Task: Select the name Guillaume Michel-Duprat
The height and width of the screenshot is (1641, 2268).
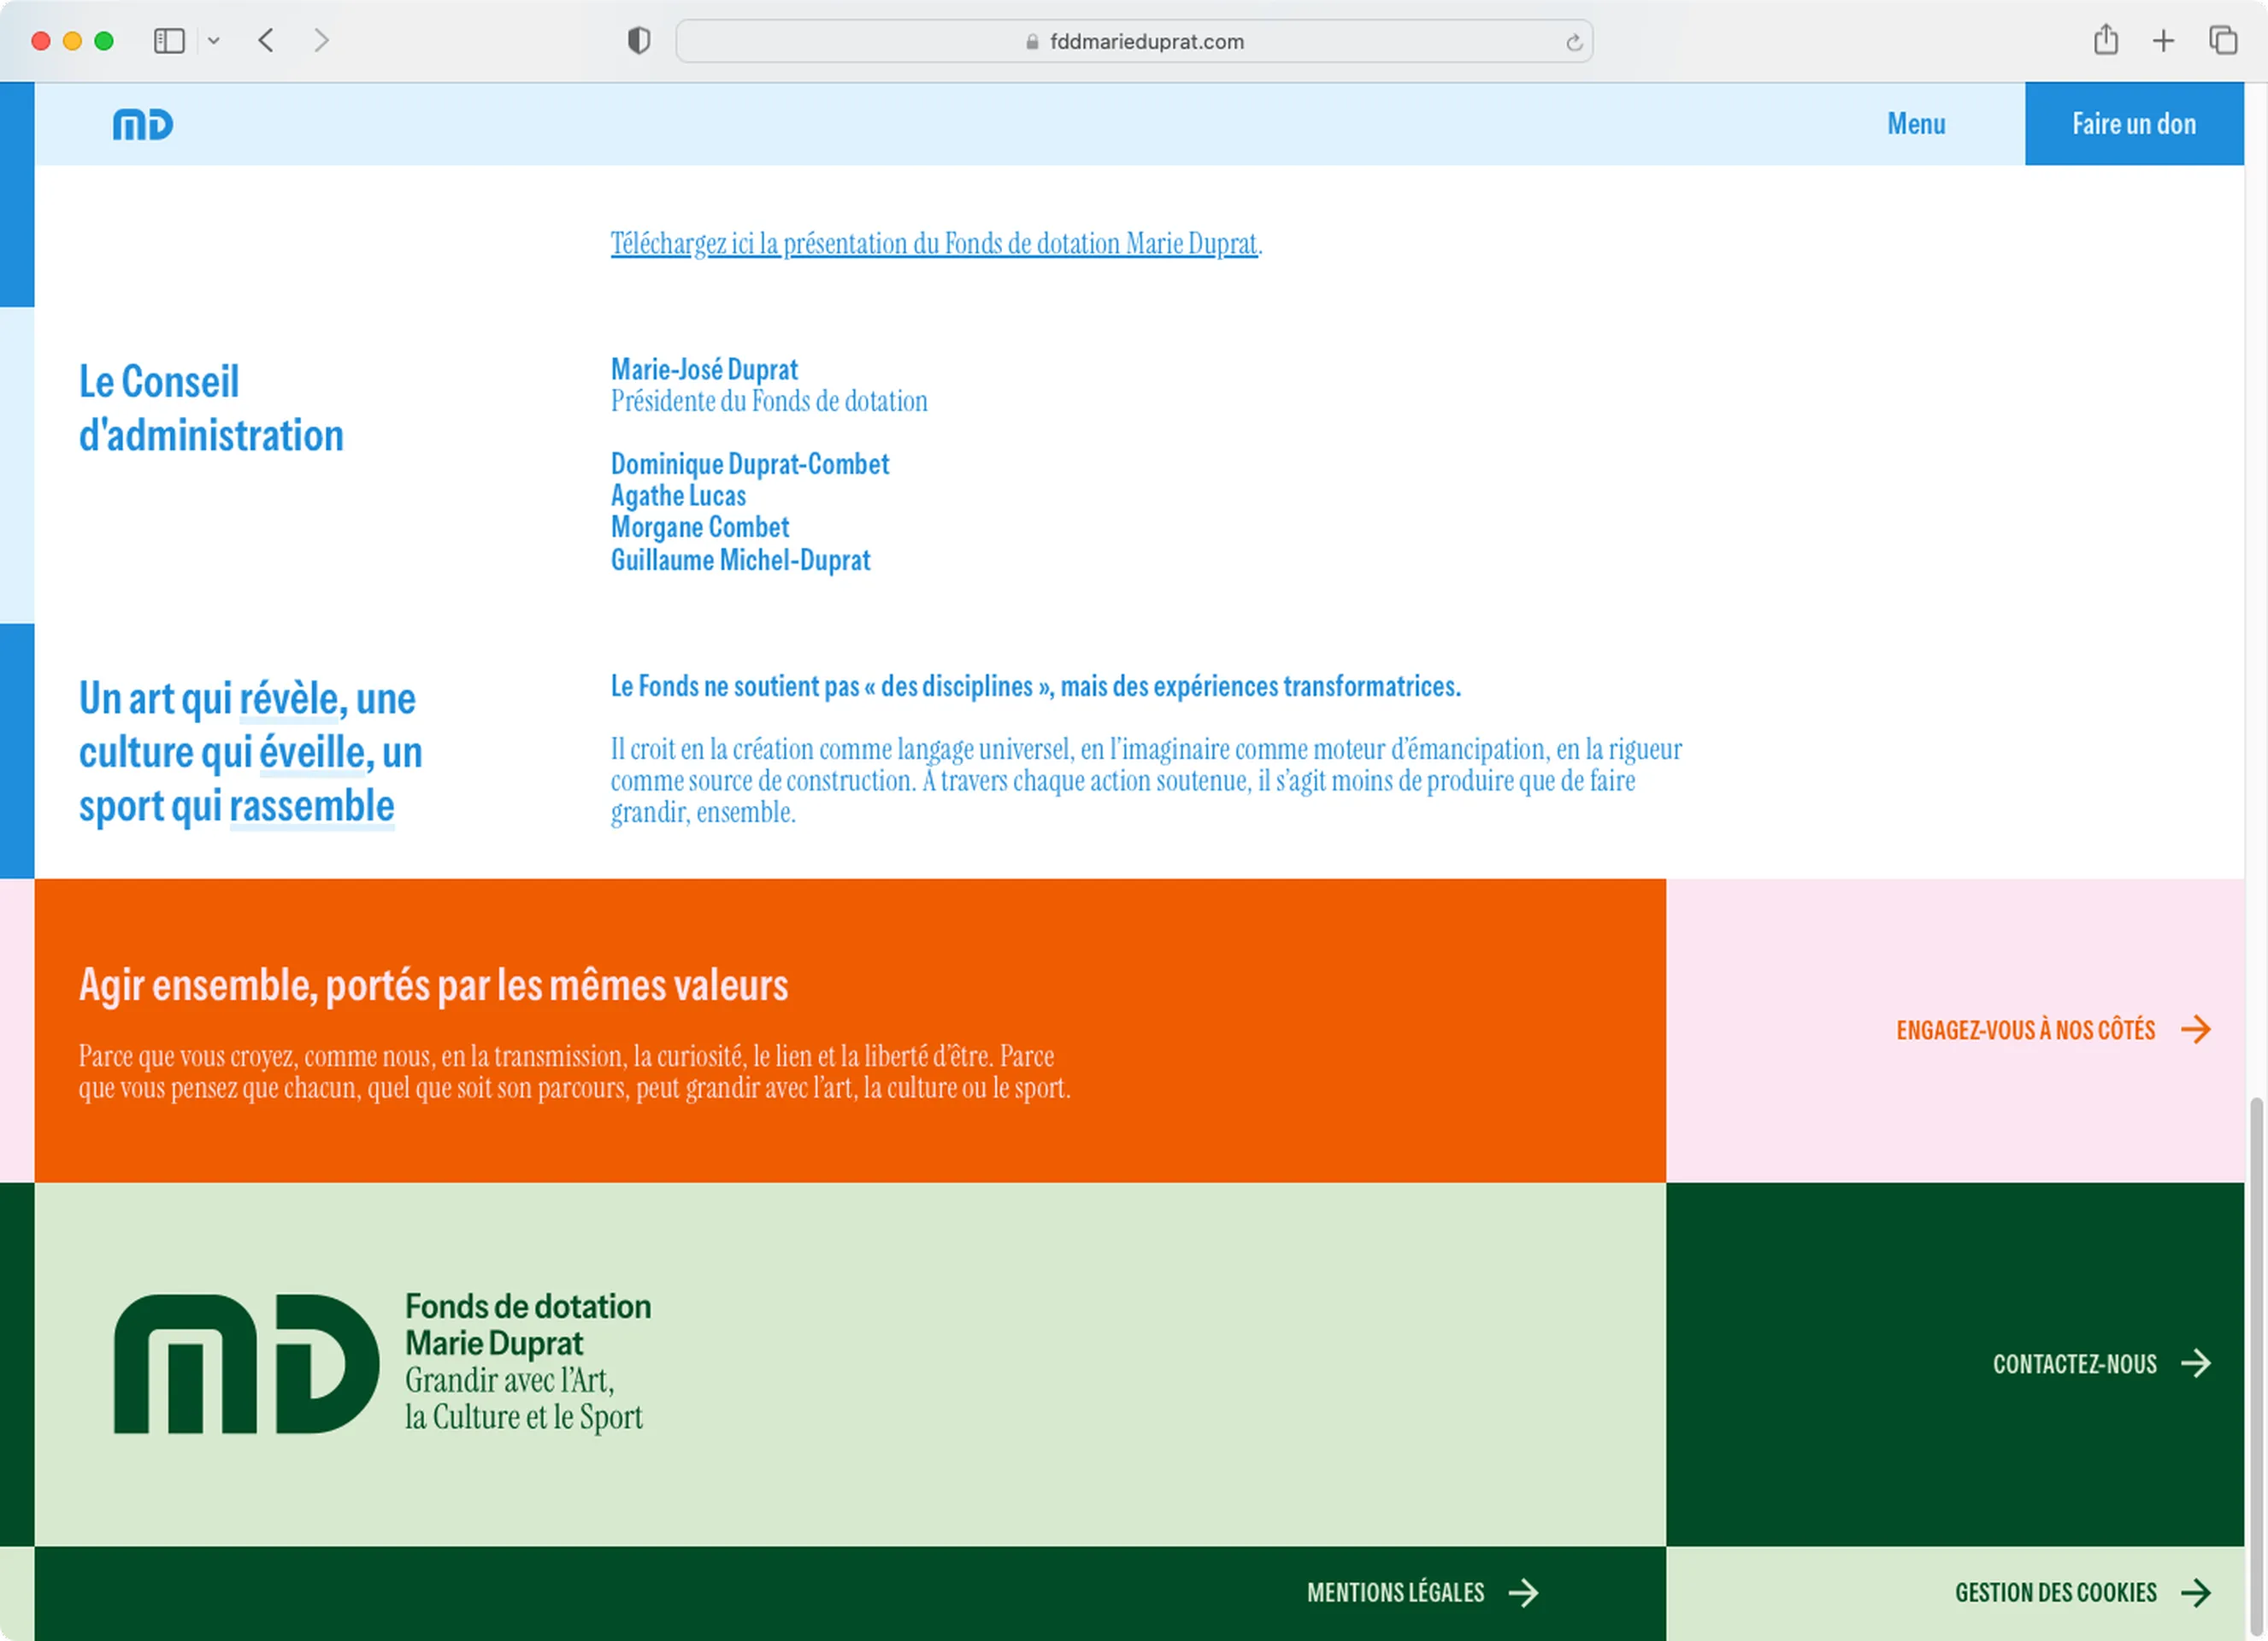Action: point(740,560)
